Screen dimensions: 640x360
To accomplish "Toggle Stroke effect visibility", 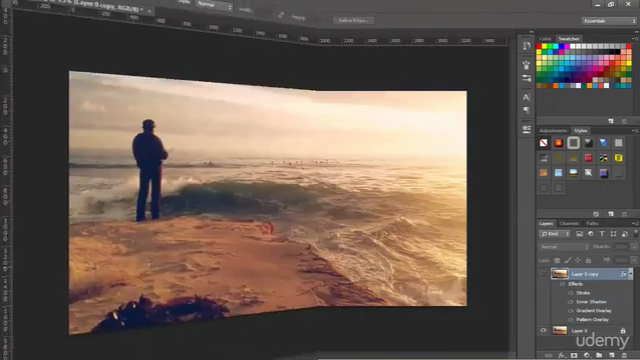I will click(571, 293).
